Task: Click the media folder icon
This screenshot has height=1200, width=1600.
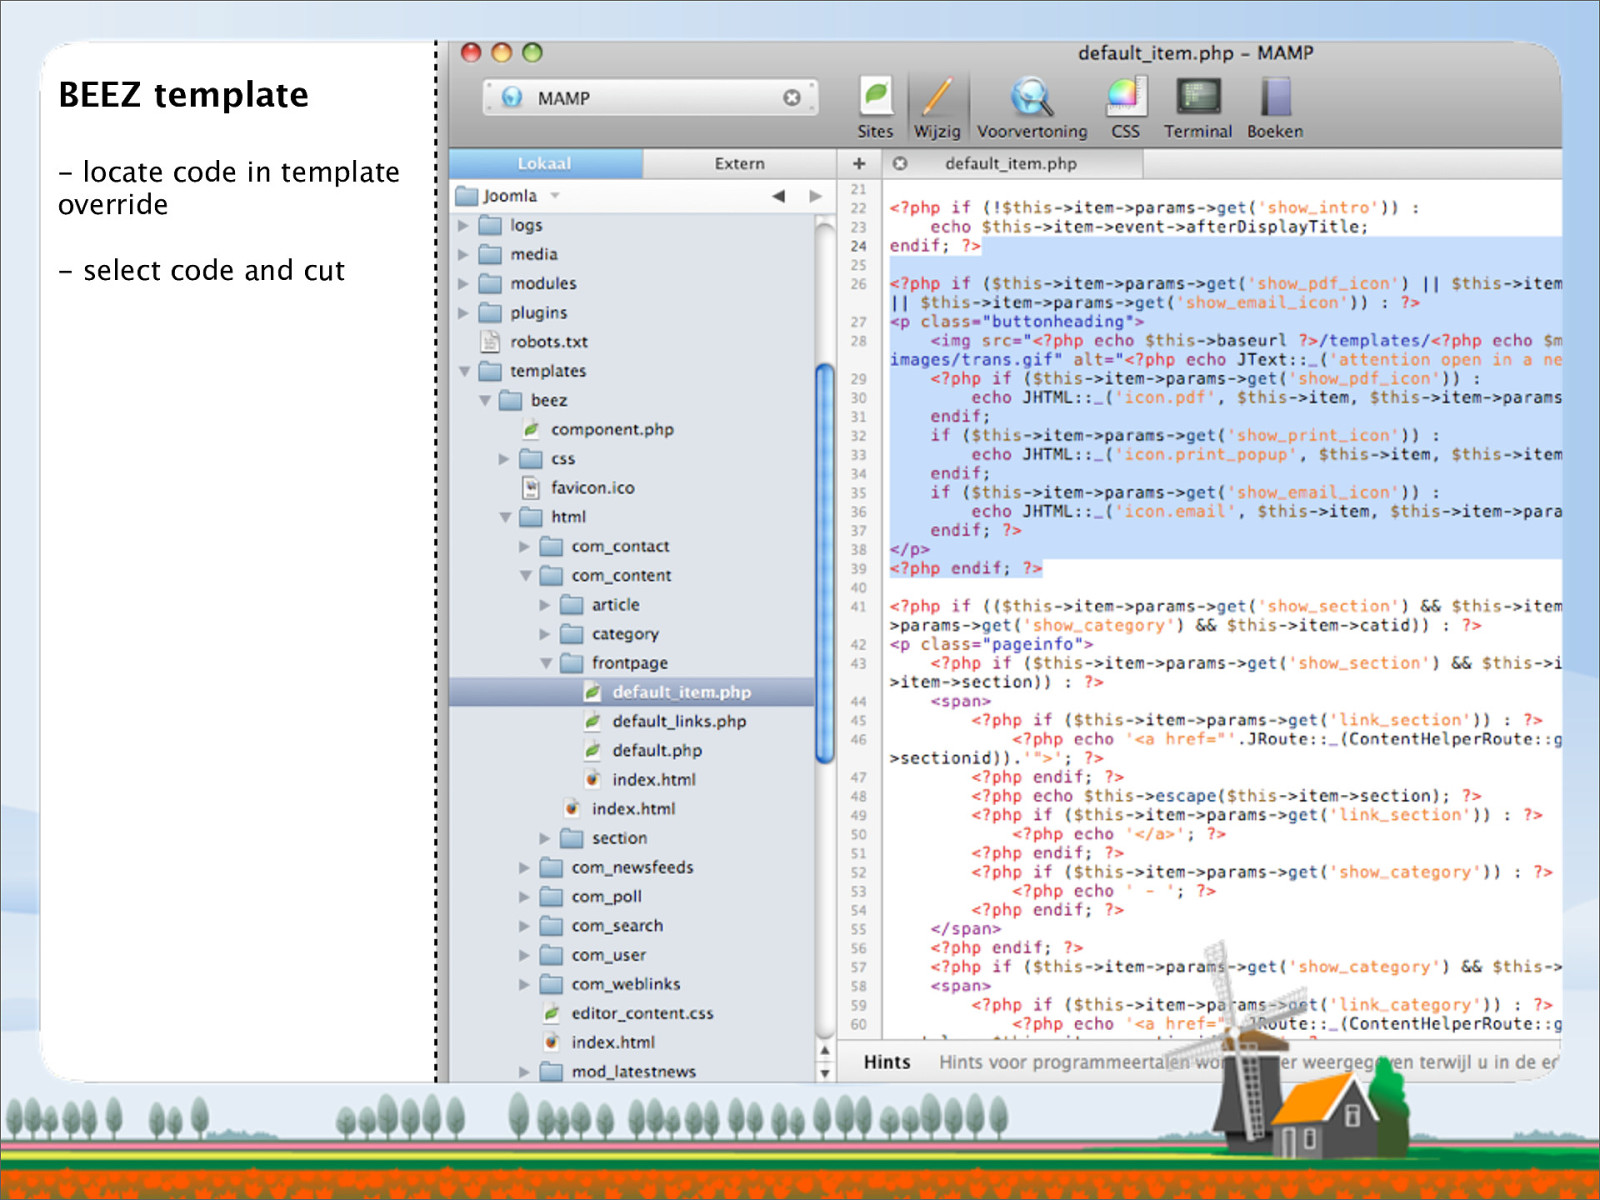Action: coord(490,254)
